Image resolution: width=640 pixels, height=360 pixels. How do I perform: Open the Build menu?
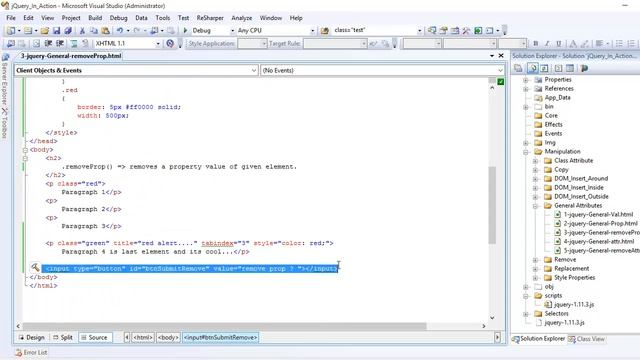(95, 18)
